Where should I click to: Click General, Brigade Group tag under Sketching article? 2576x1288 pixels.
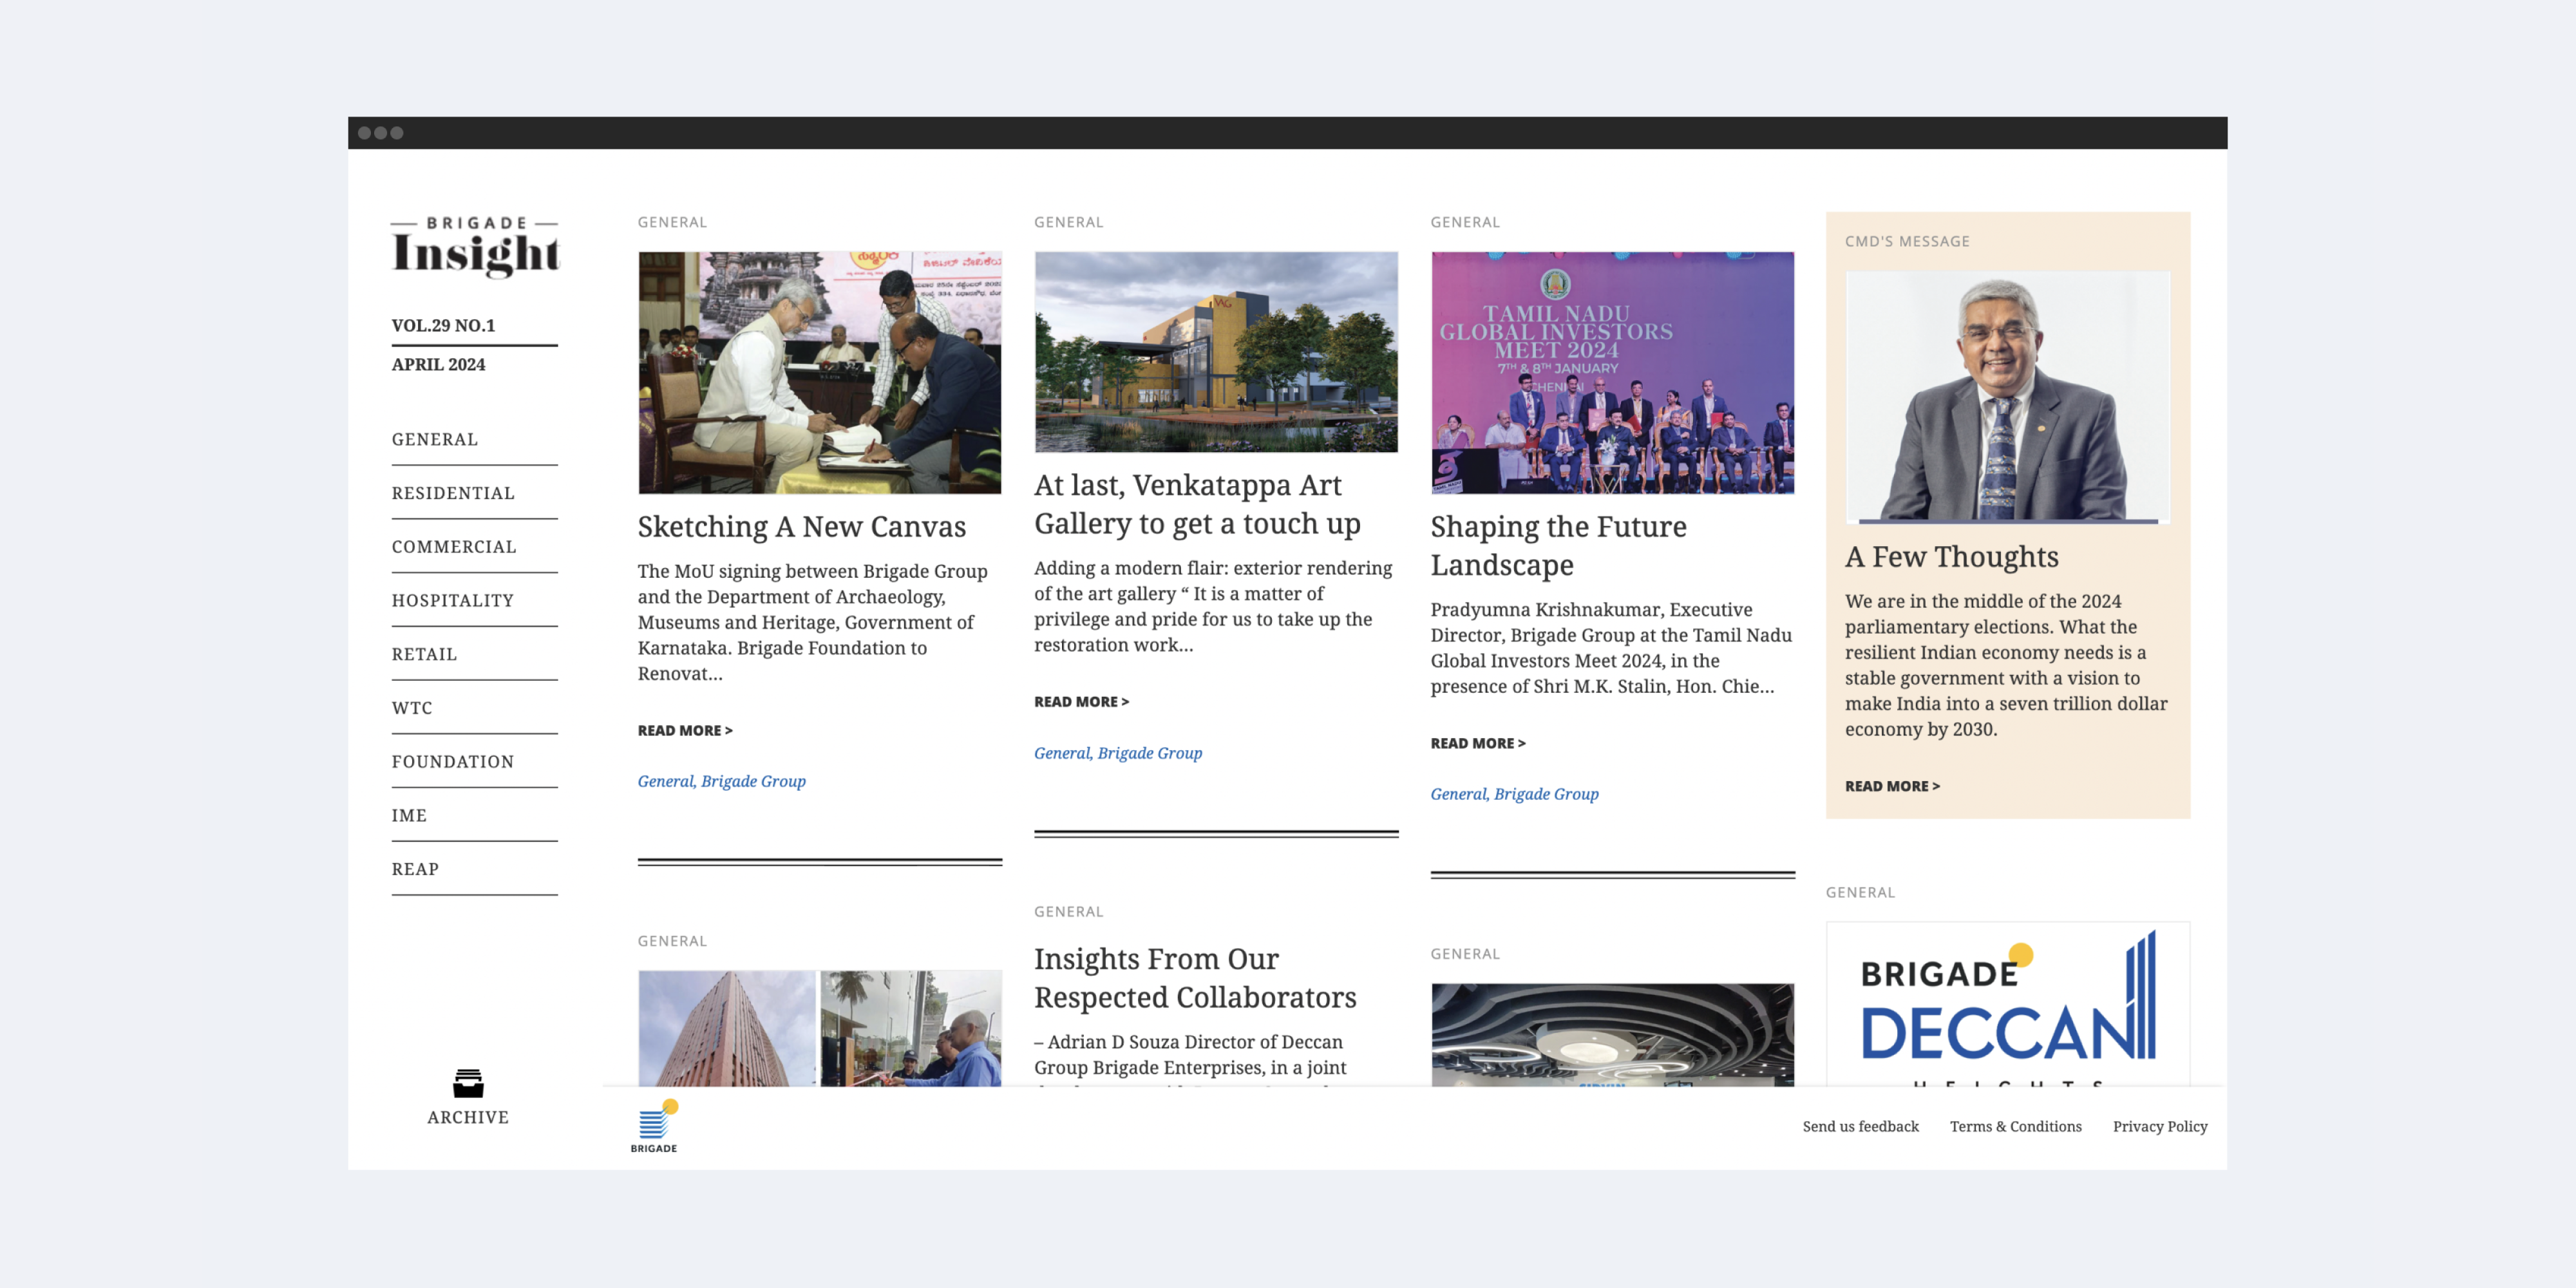pyautogui.click(x=722, y=781)
